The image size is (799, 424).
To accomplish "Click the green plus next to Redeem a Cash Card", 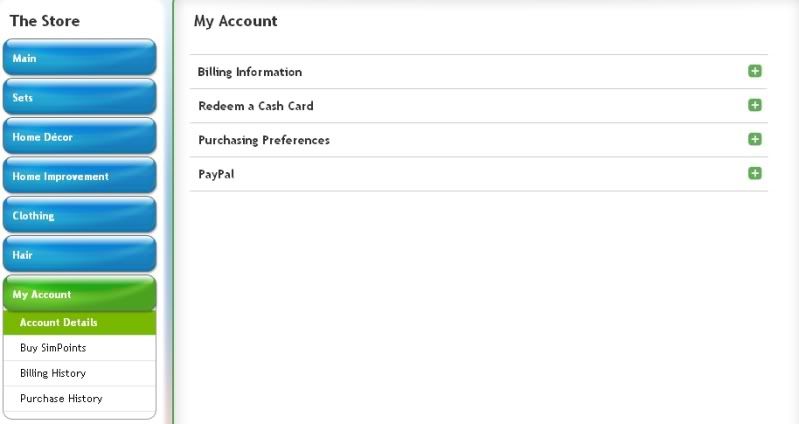I will pos(755,105).
